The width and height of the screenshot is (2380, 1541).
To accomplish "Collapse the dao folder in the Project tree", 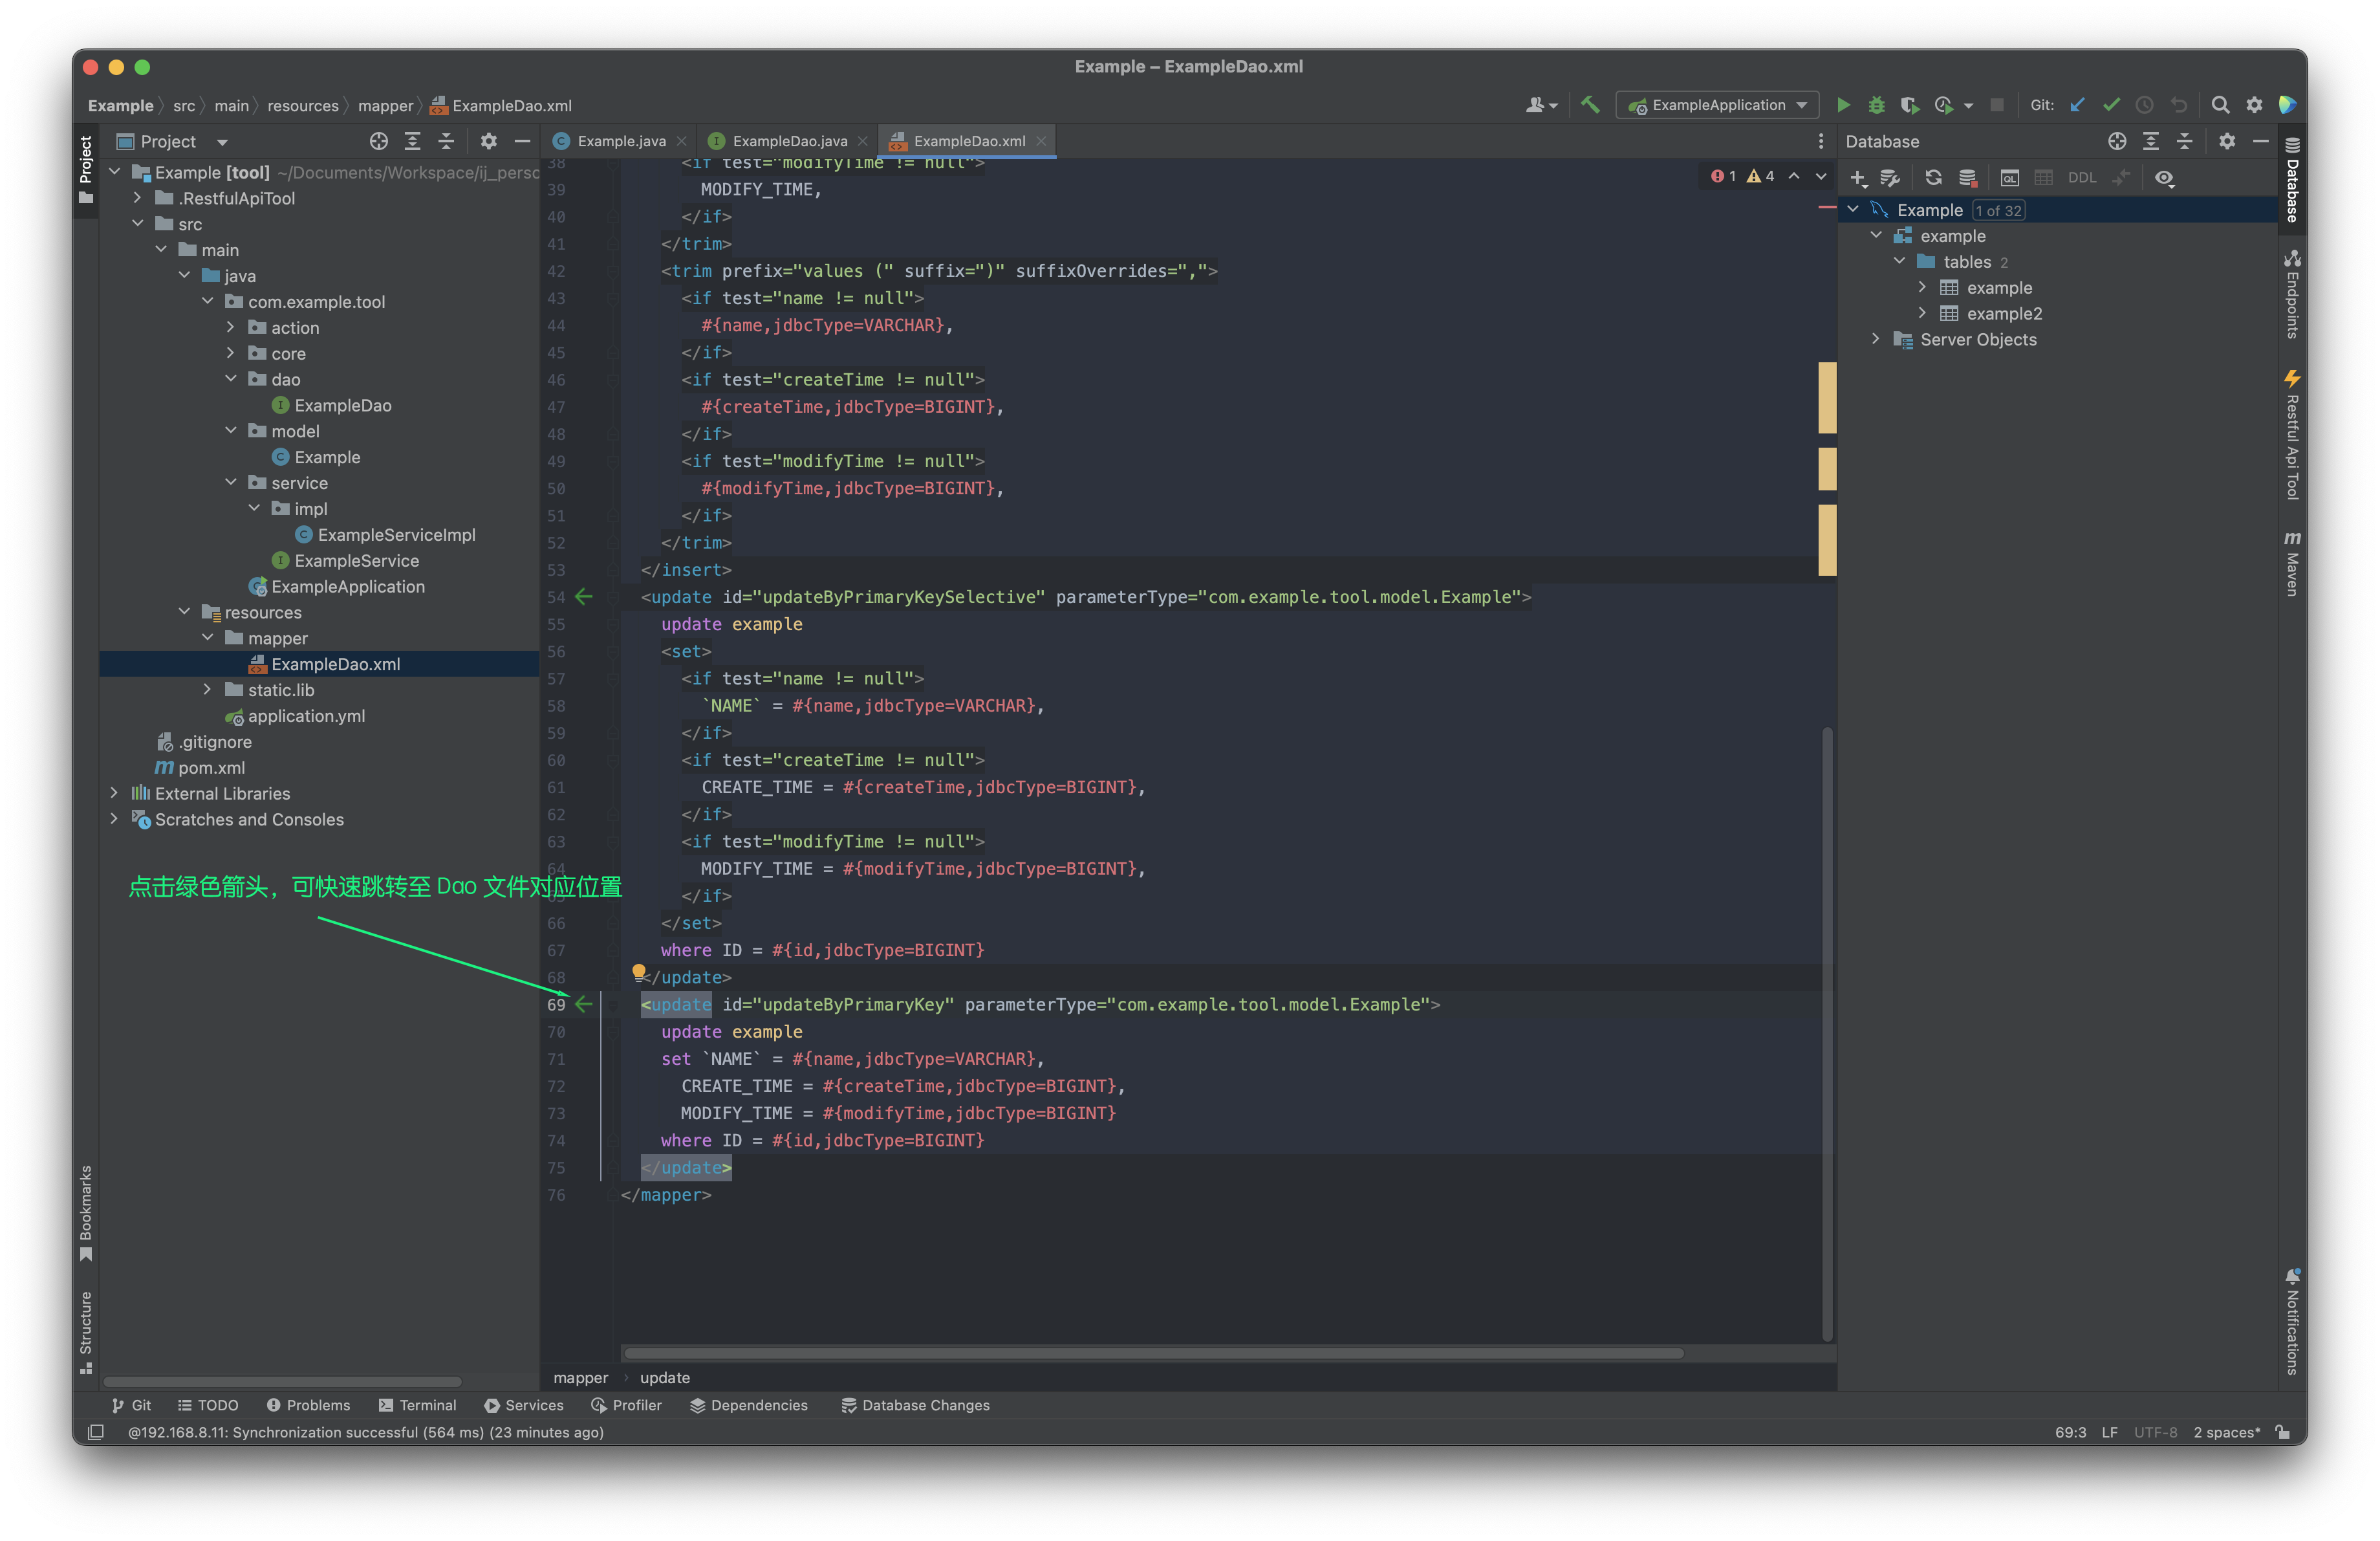I will tap(232, 379).
